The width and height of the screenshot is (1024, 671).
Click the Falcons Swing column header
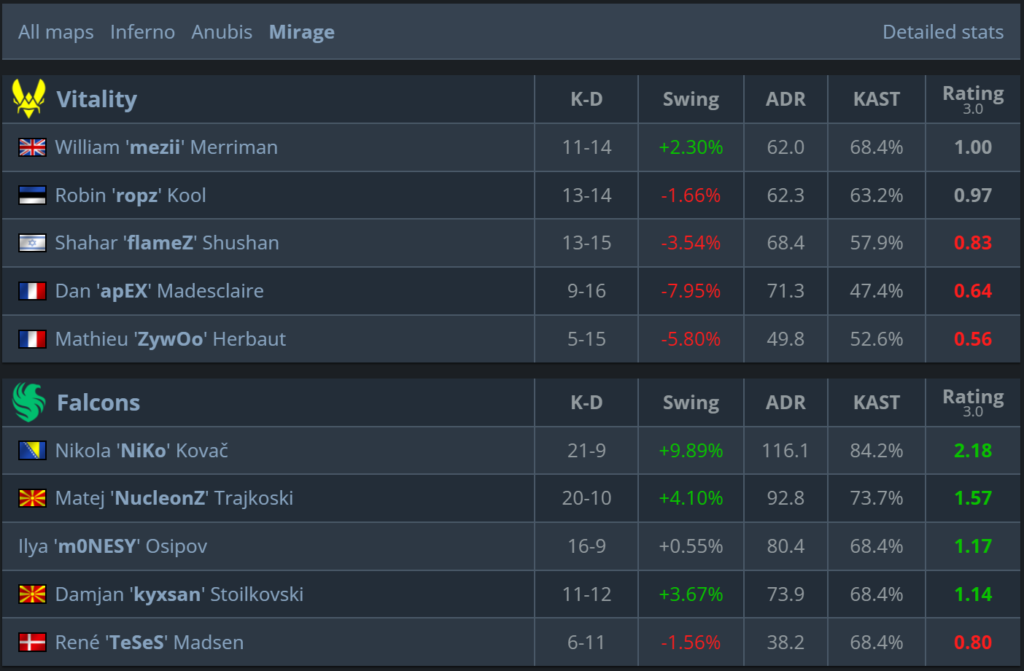[690, 403]
